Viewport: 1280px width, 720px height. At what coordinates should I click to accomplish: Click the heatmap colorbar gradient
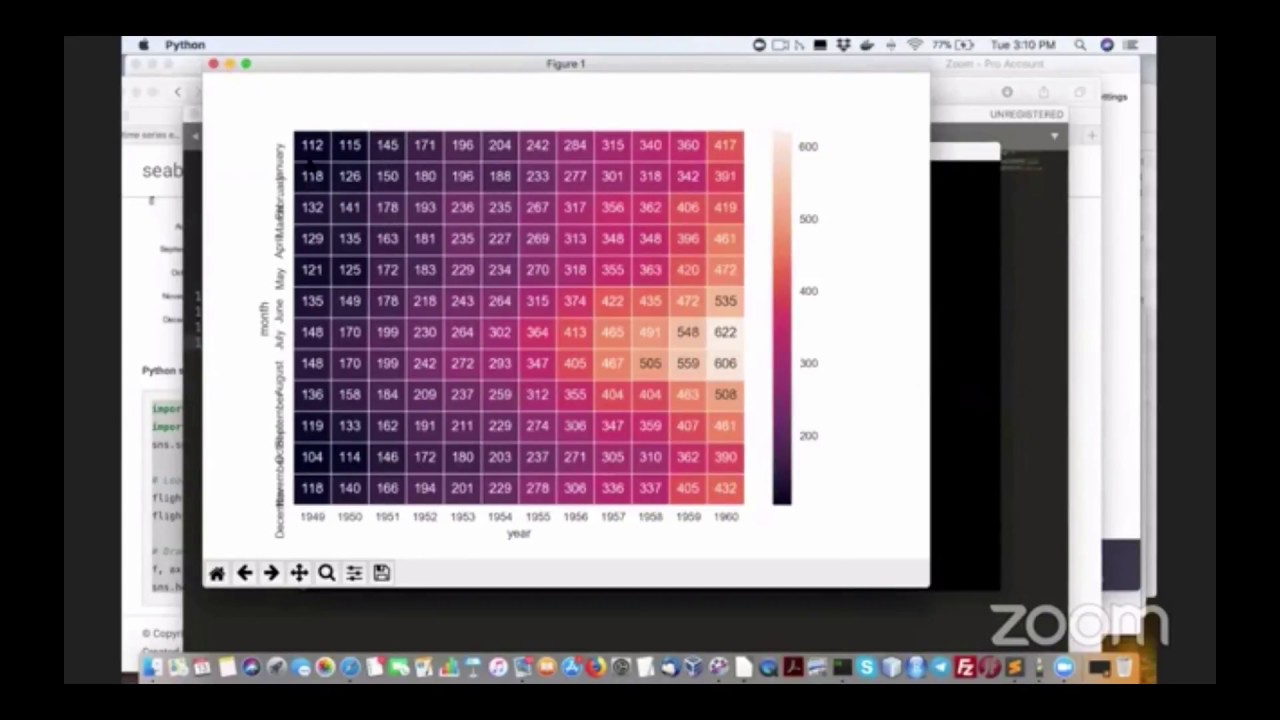point(782,318)
